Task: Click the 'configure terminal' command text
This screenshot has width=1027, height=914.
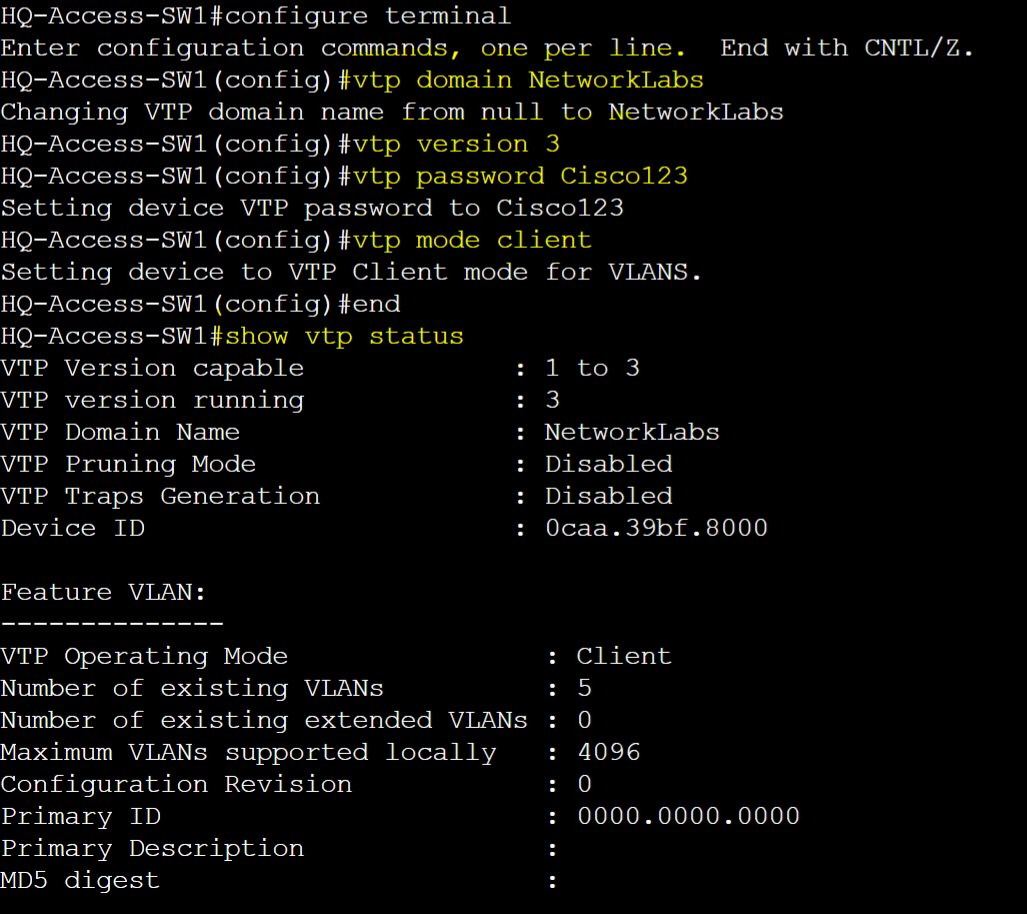Action: coord(367,16)
